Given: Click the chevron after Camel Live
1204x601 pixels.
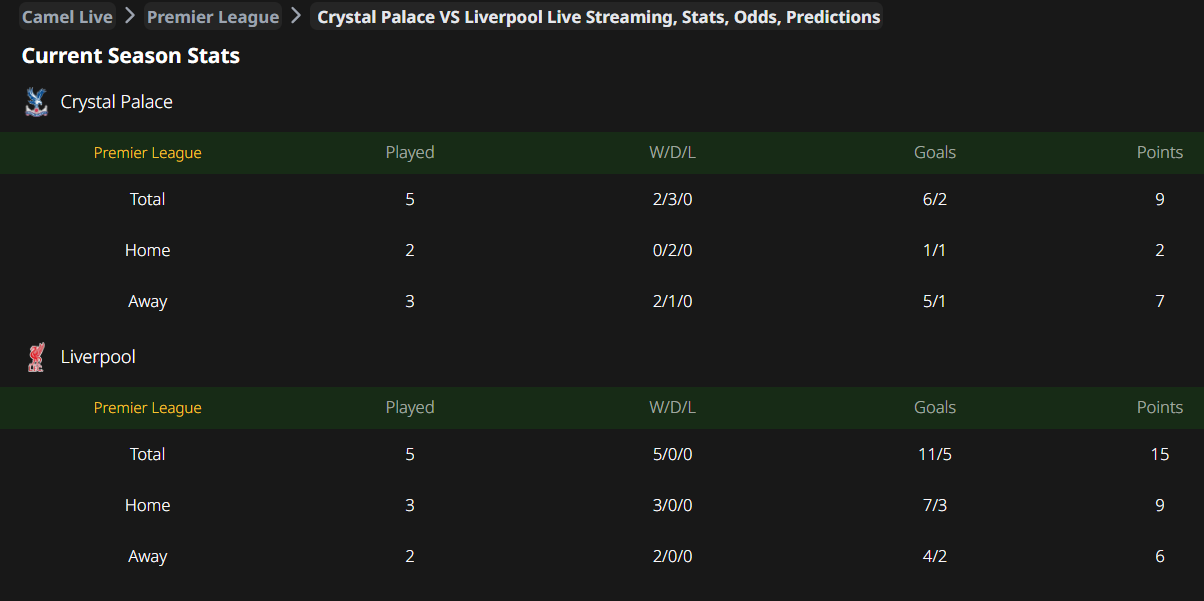Looking at the screenshot, I should point(130,16).
